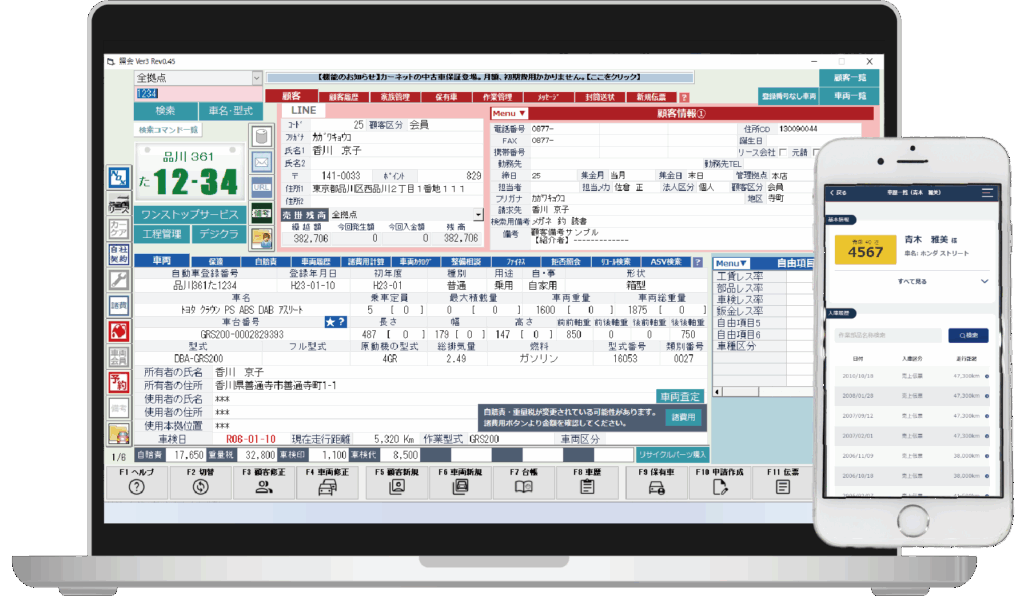
Task: Open the 売掛残高 全拠点 dropdown arrow
Action: [478, 214]
